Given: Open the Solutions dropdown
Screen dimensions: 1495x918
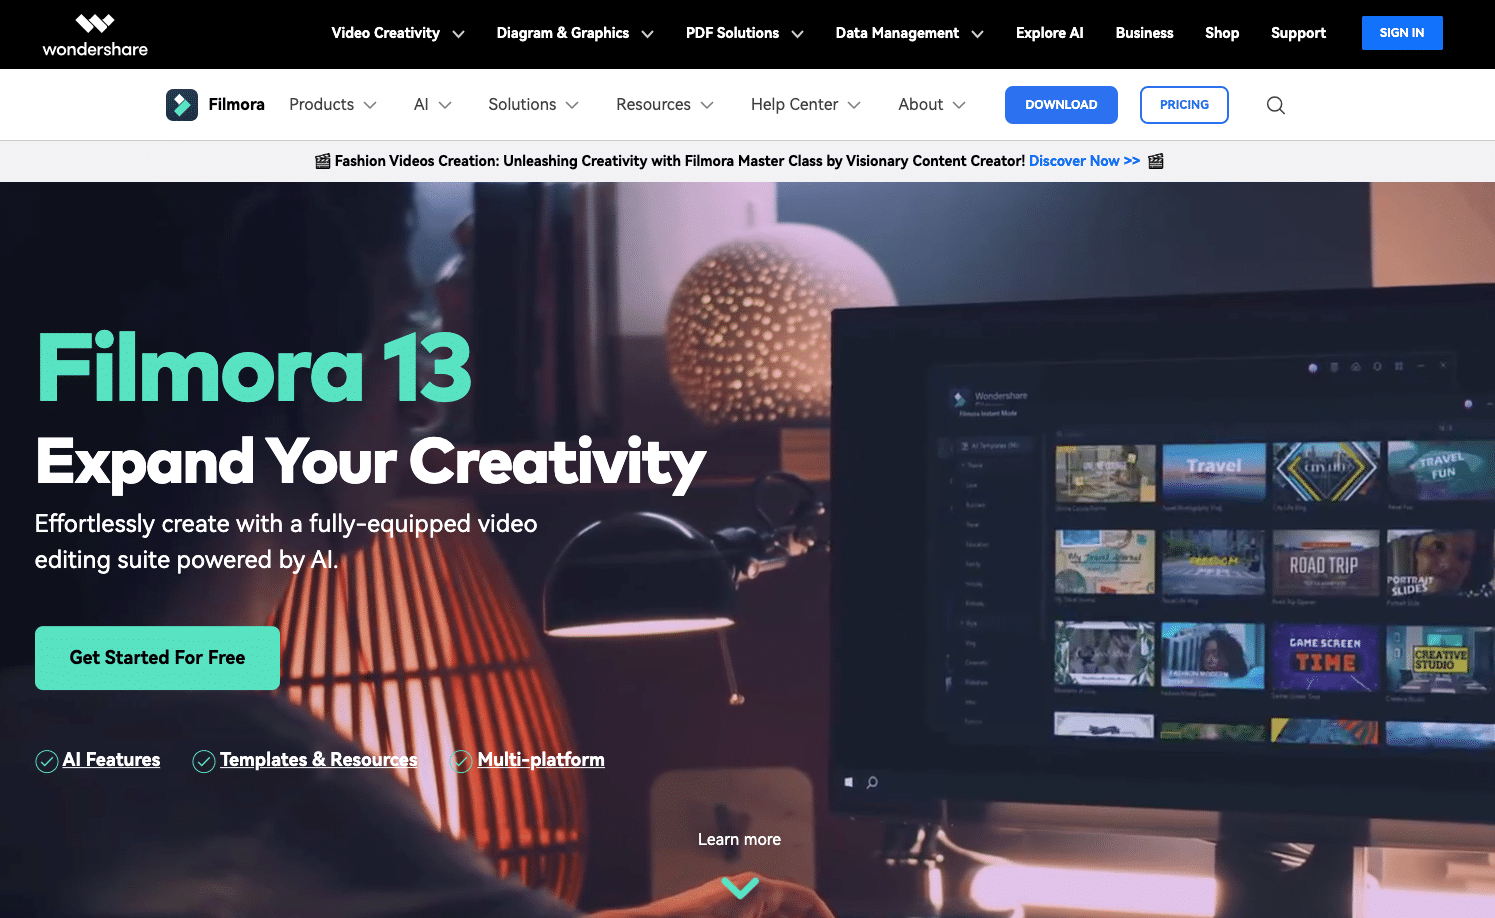Looking at the screenshot, I should click(534, 105).
